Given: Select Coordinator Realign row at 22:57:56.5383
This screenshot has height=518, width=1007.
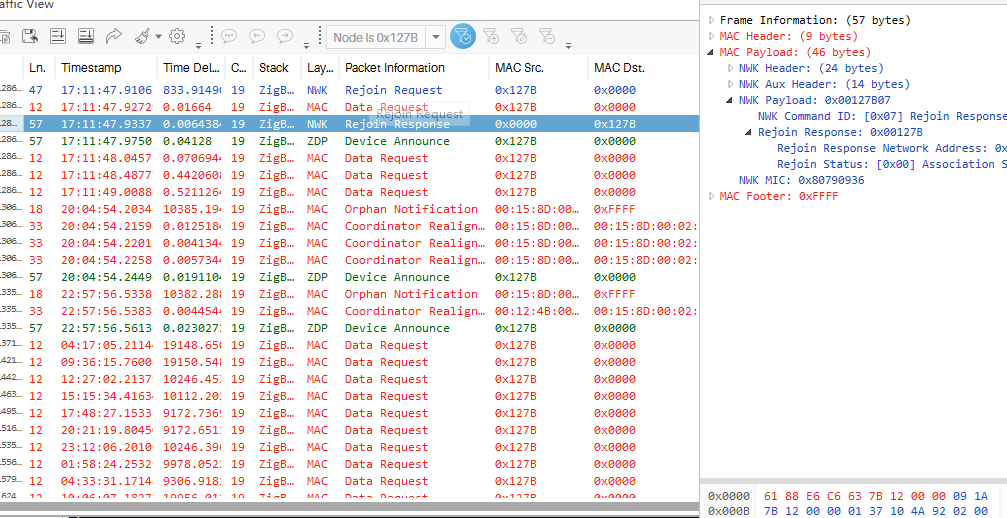Looking at the screenshot, I should (349, 311).
